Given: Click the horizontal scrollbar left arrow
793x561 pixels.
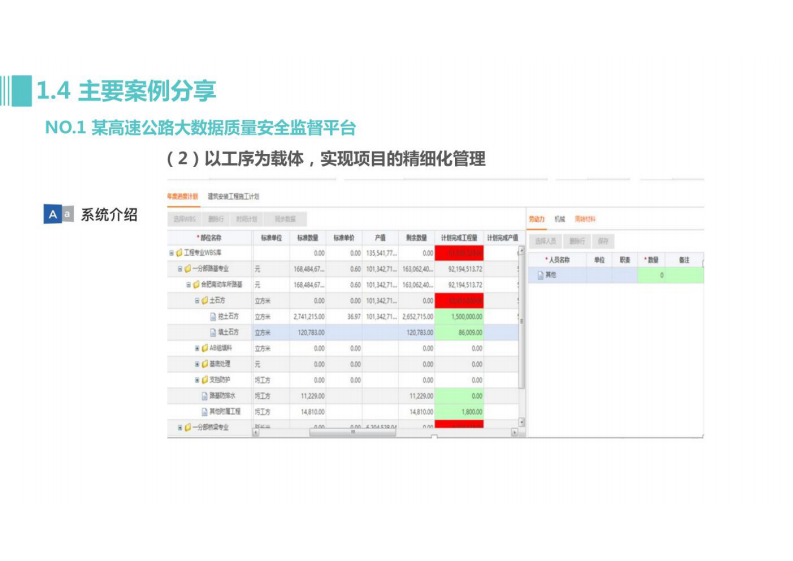Looking at the screenshot, I should 256,433.
